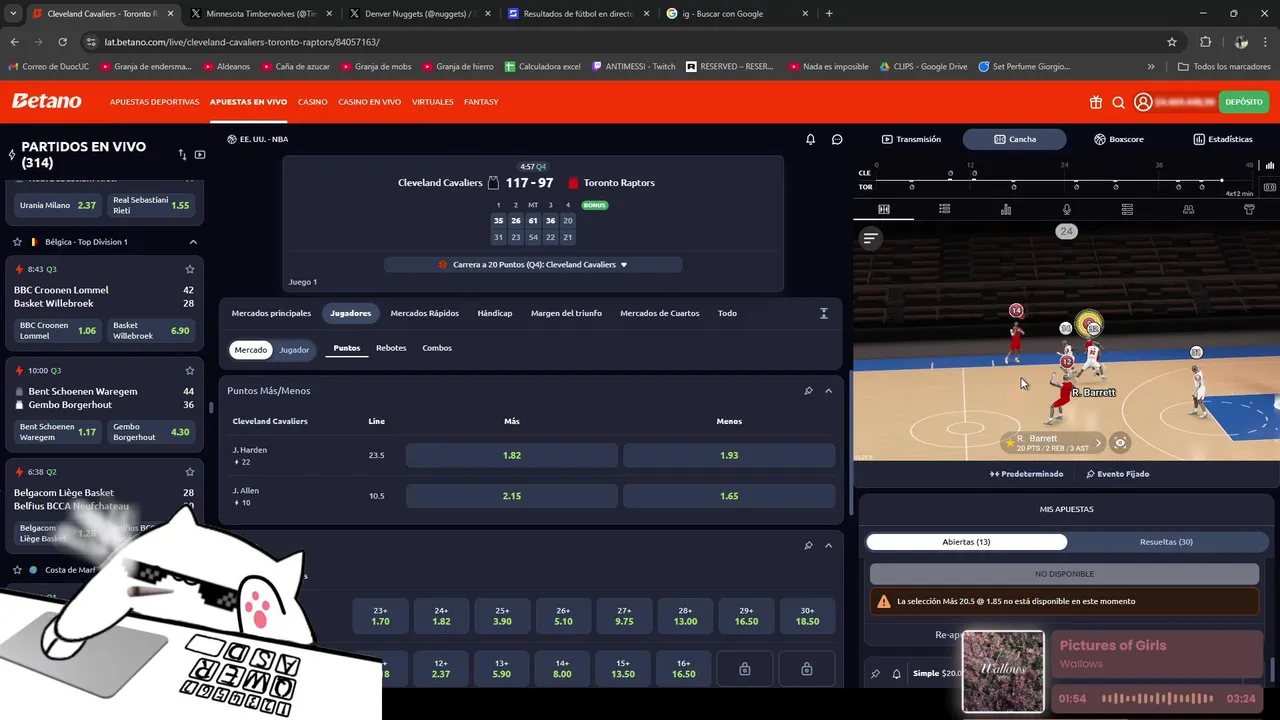Open Apuestas Deportivas menu

(x=155, y=102)
